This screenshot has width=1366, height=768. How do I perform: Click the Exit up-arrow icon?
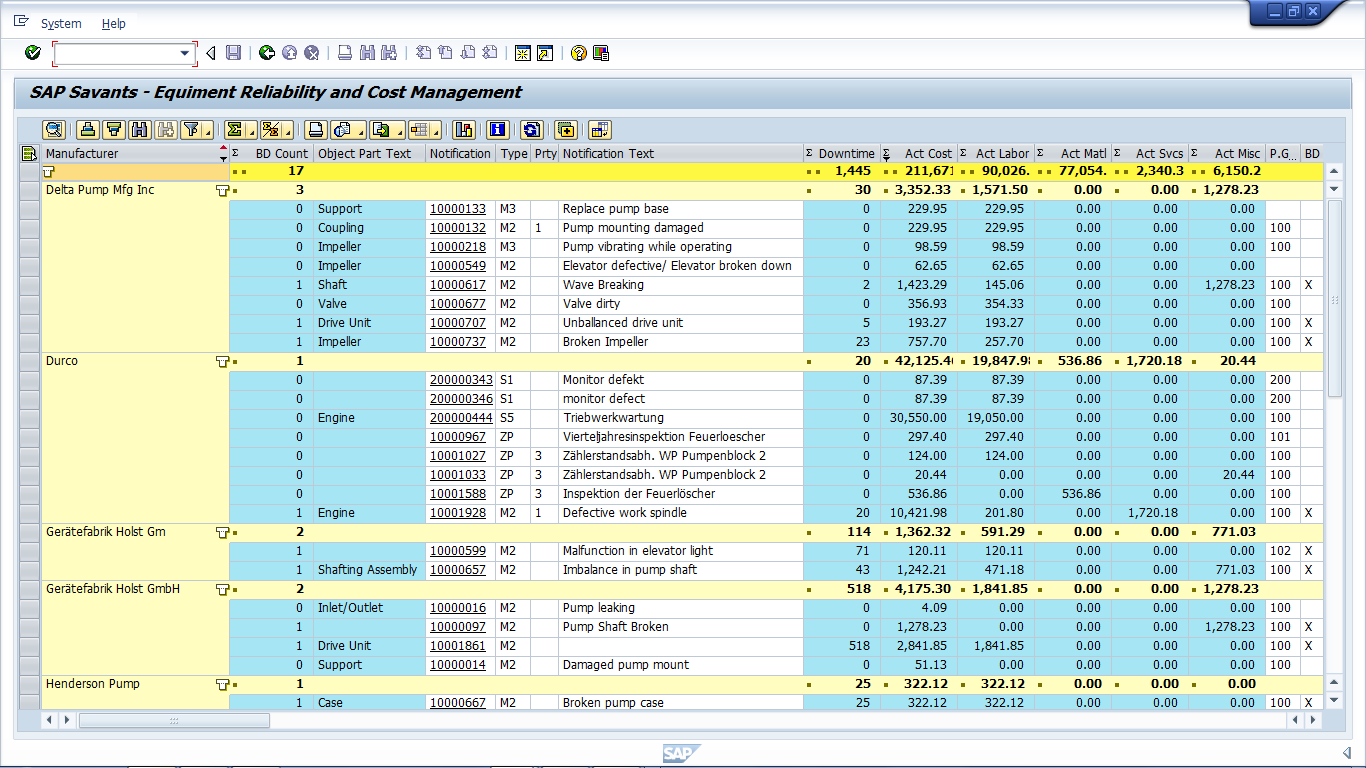pos(289,53)
